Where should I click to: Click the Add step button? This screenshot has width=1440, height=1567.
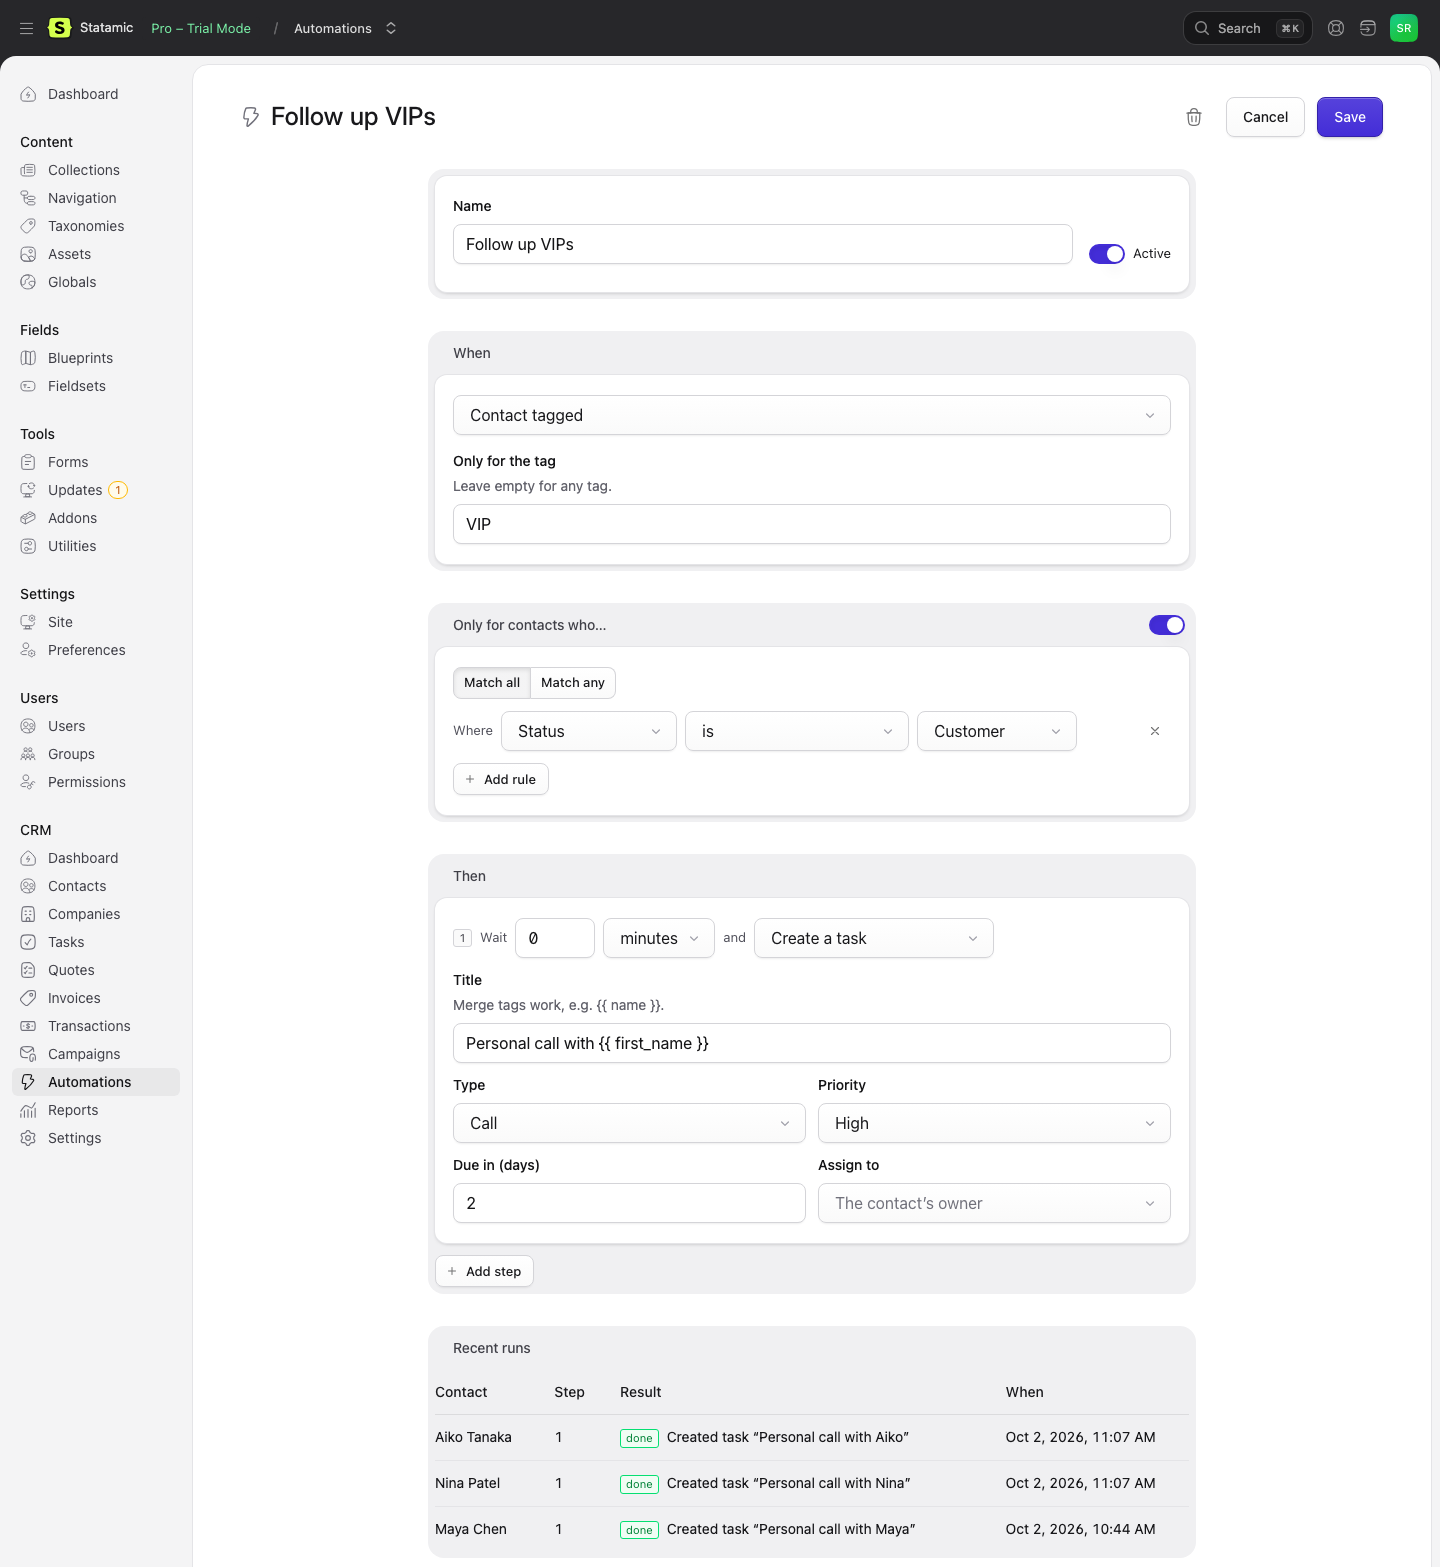pyautogui.click(x=484, y=1271)
